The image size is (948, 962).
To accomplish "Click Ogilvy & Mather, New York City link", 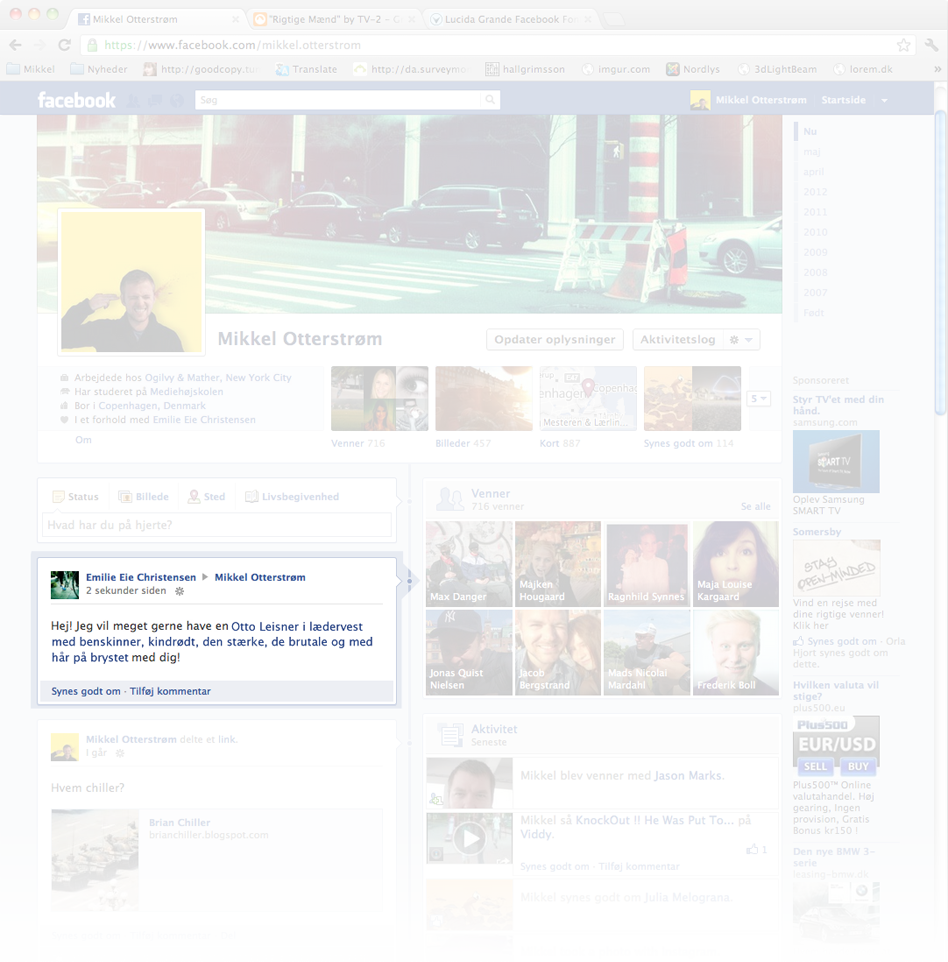I will click(x=218, y=378).
